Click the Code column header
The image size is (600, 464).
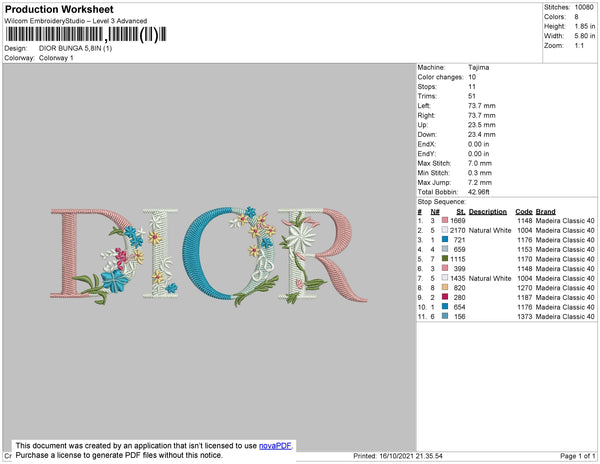[523, 212]
